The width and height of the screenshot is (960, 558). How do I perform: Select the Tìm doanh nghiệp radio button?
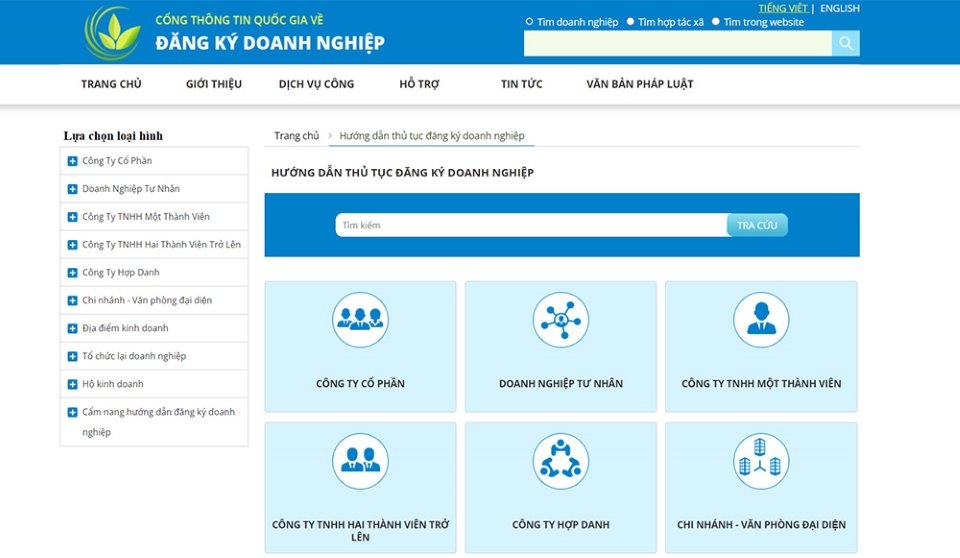point(529,21)
